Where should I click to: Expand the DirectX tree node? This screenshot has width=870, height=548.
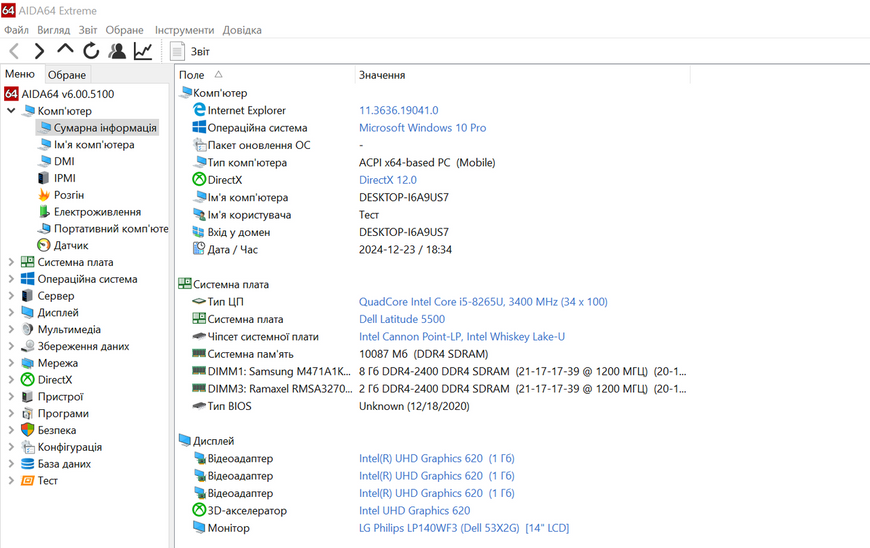click(x=11, y=380)
